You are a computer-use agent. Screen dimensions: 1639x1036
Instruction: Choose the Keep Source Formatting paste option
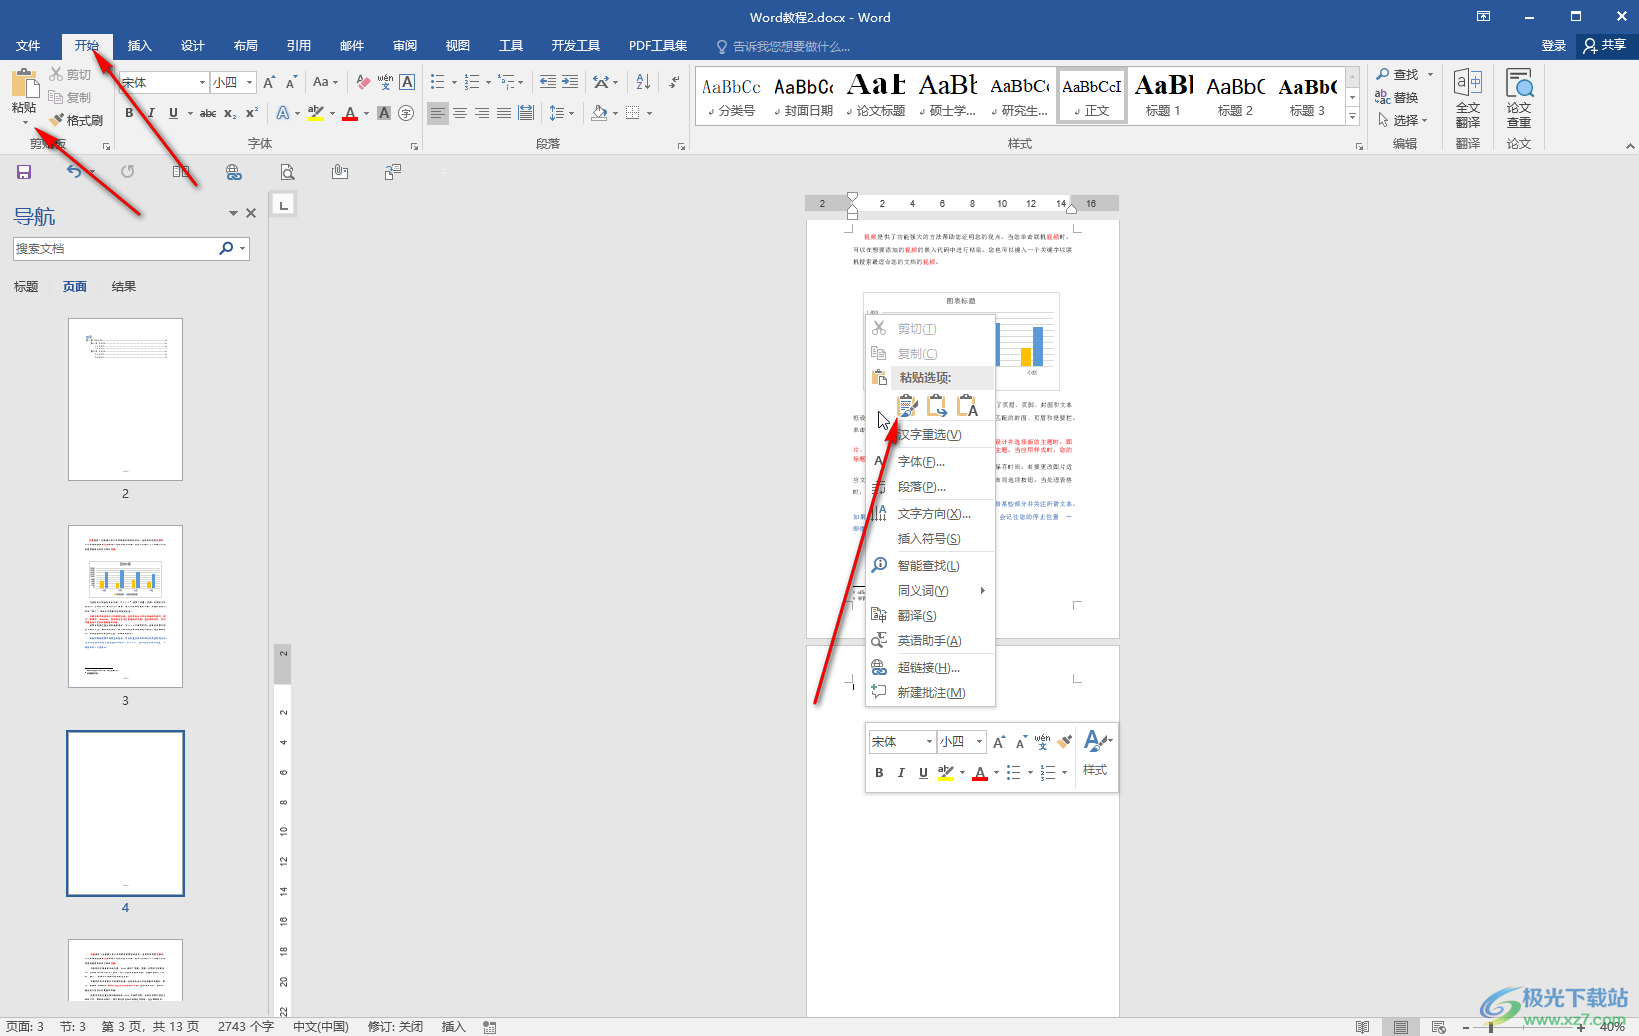907,405
